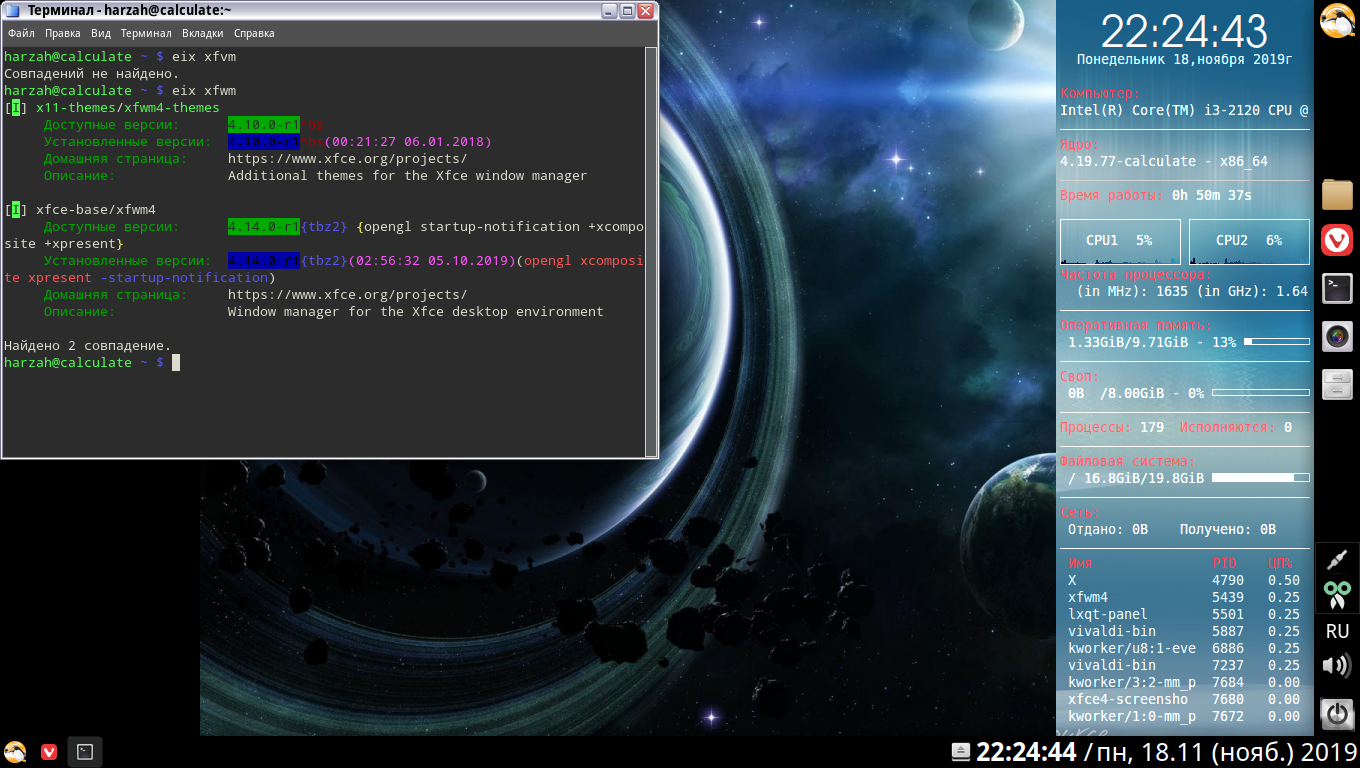This screenshot has height=768, width=1360.
Task: Open the green scissors clipboard tray icon
Action: point(1337,595)
